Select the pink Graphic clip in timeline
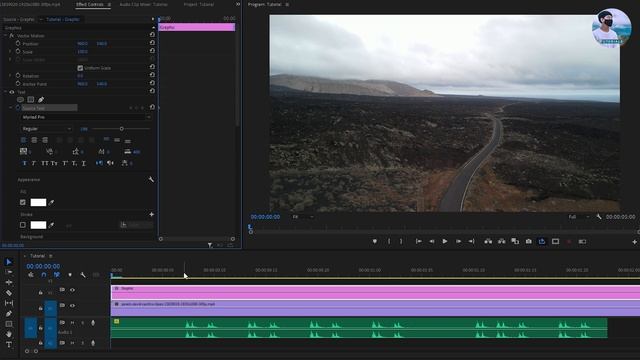Image resolution: width=640 pixels, height=360 pixels. pyautogui.click(x=375, y=293)
